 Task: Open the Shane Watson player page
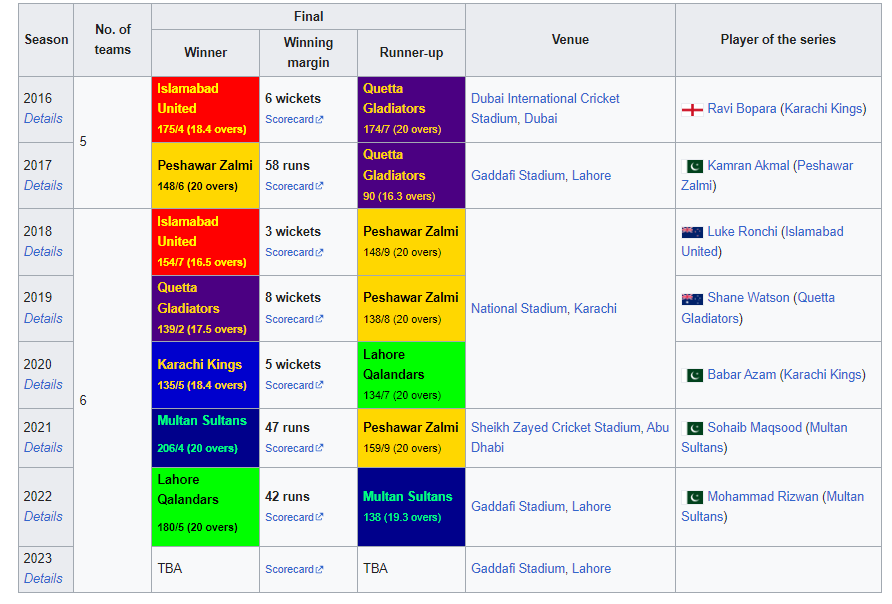750,298
